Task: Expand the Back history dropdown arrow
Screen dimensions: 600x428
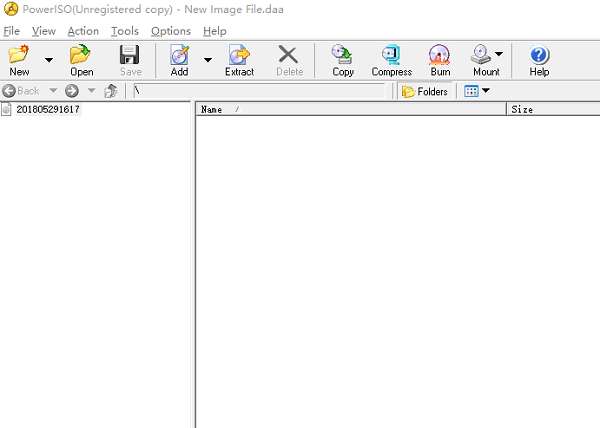Action: tap(53, 91)
